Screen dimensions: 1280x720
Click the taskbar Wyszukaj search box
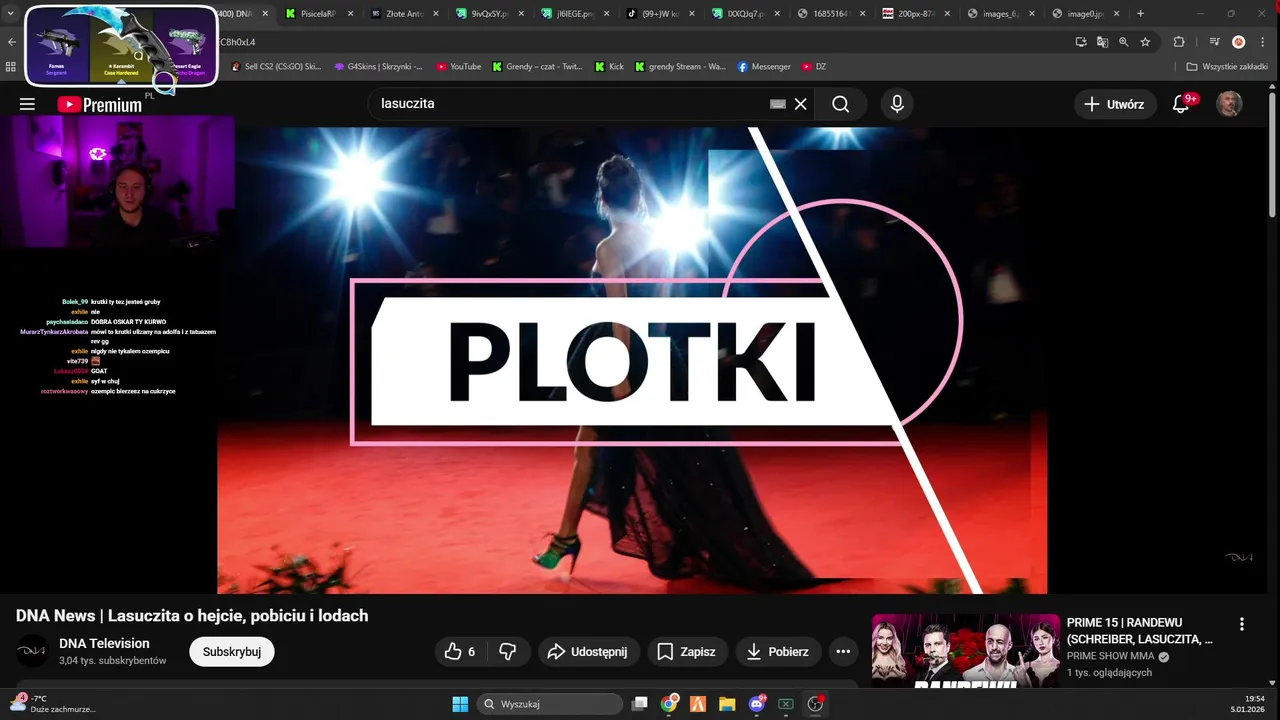[x=549, y=704]
